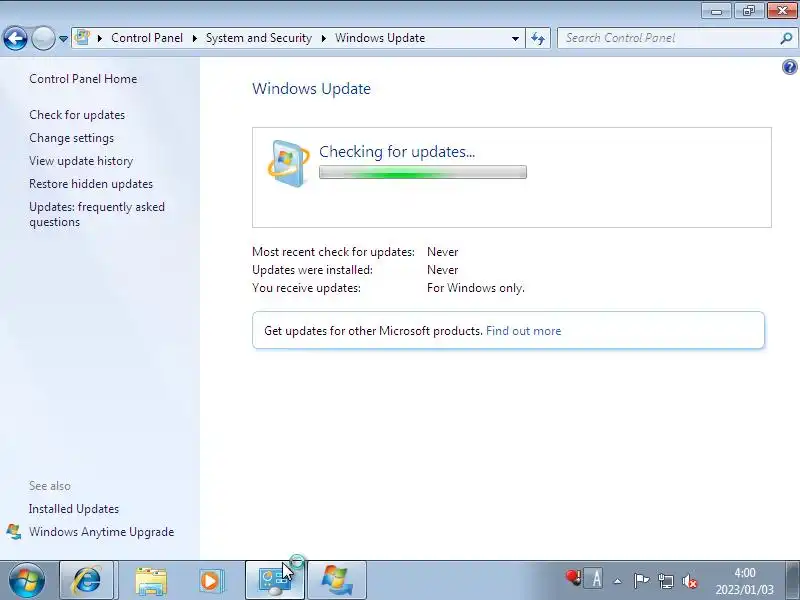Open Windows Anytime Upgrade link
The height and width of the screenshot is (600, 800).
pos(102,532)
